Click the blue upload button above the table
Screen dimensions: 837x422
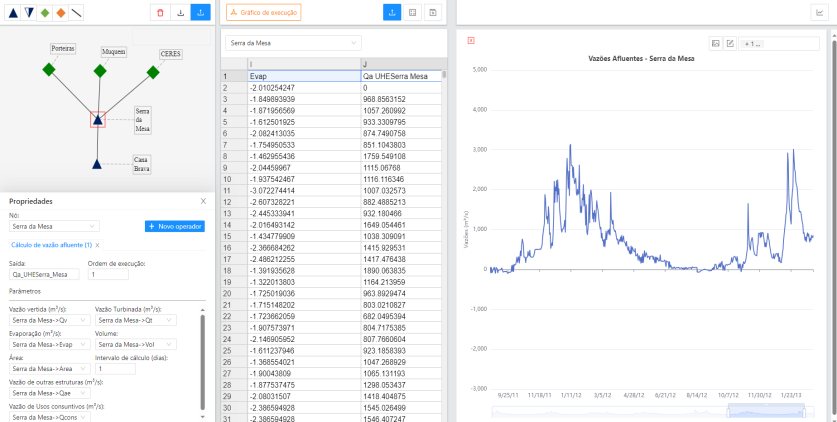click(x=392, y=12)
